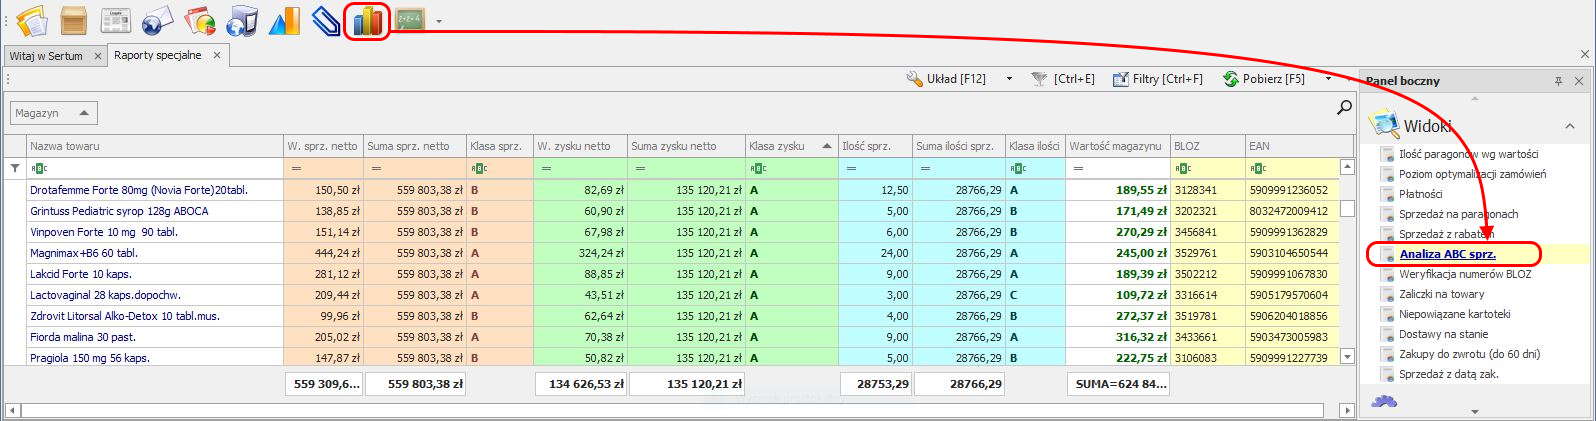Screen dimensions: 1596x421
Task: Expand the Układ [F12] dropdown arrow
Action: pyautogui.click(x=1009, y=79)
